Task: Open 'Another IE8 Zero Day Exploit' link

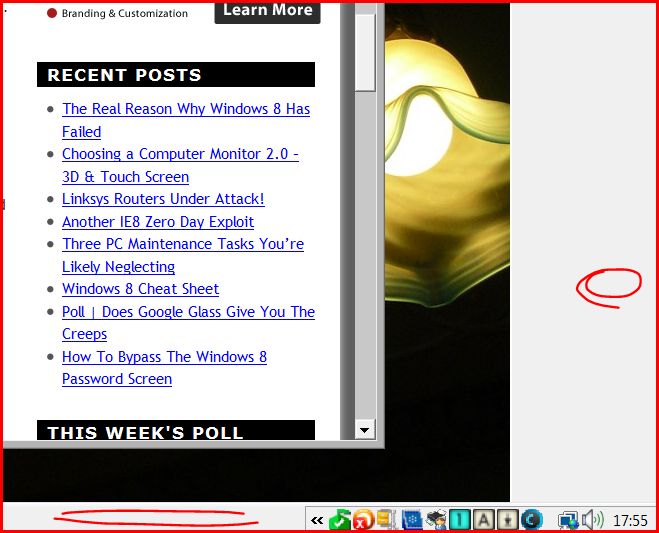Action: [x=158, y=222]
